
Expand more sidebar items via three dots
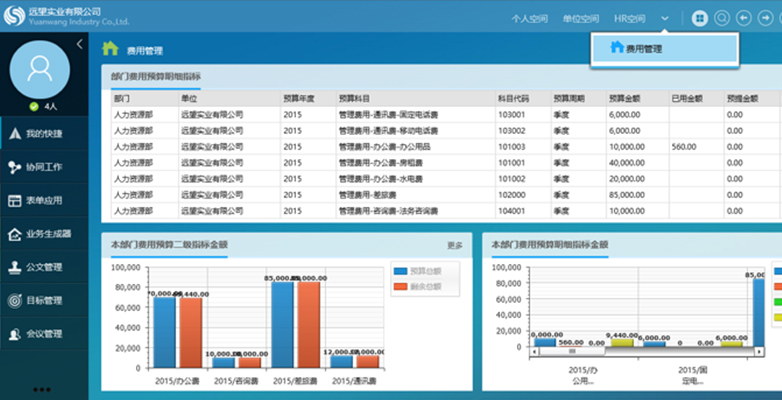coord(42,389)
